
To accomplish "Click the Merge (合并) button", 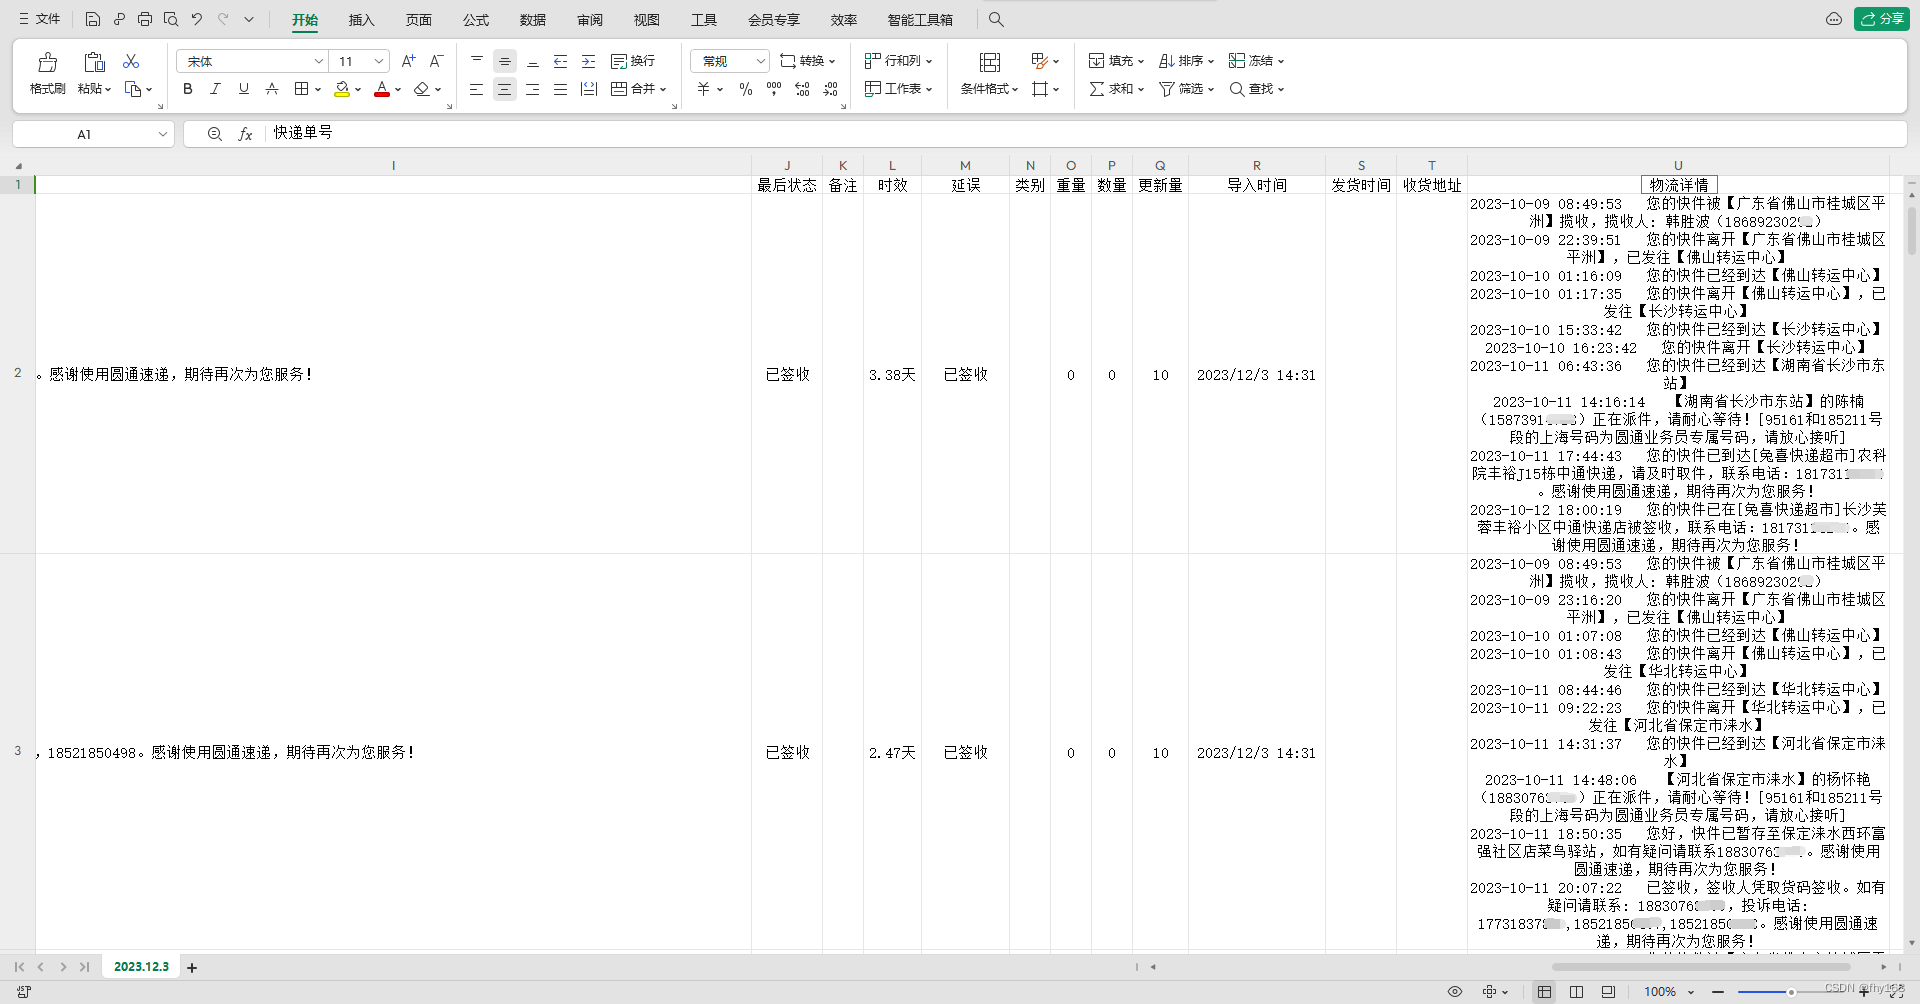I will click(x=638, y=89).
